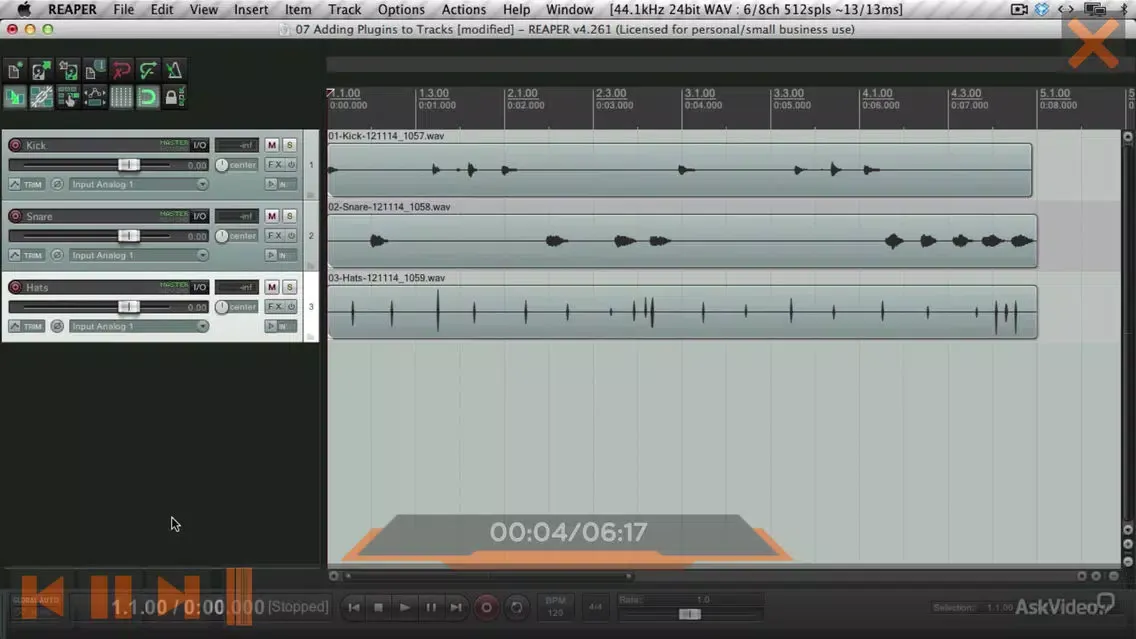Mute the Hats track
The height and width of the screenshot is (639, 1136).
272,287
